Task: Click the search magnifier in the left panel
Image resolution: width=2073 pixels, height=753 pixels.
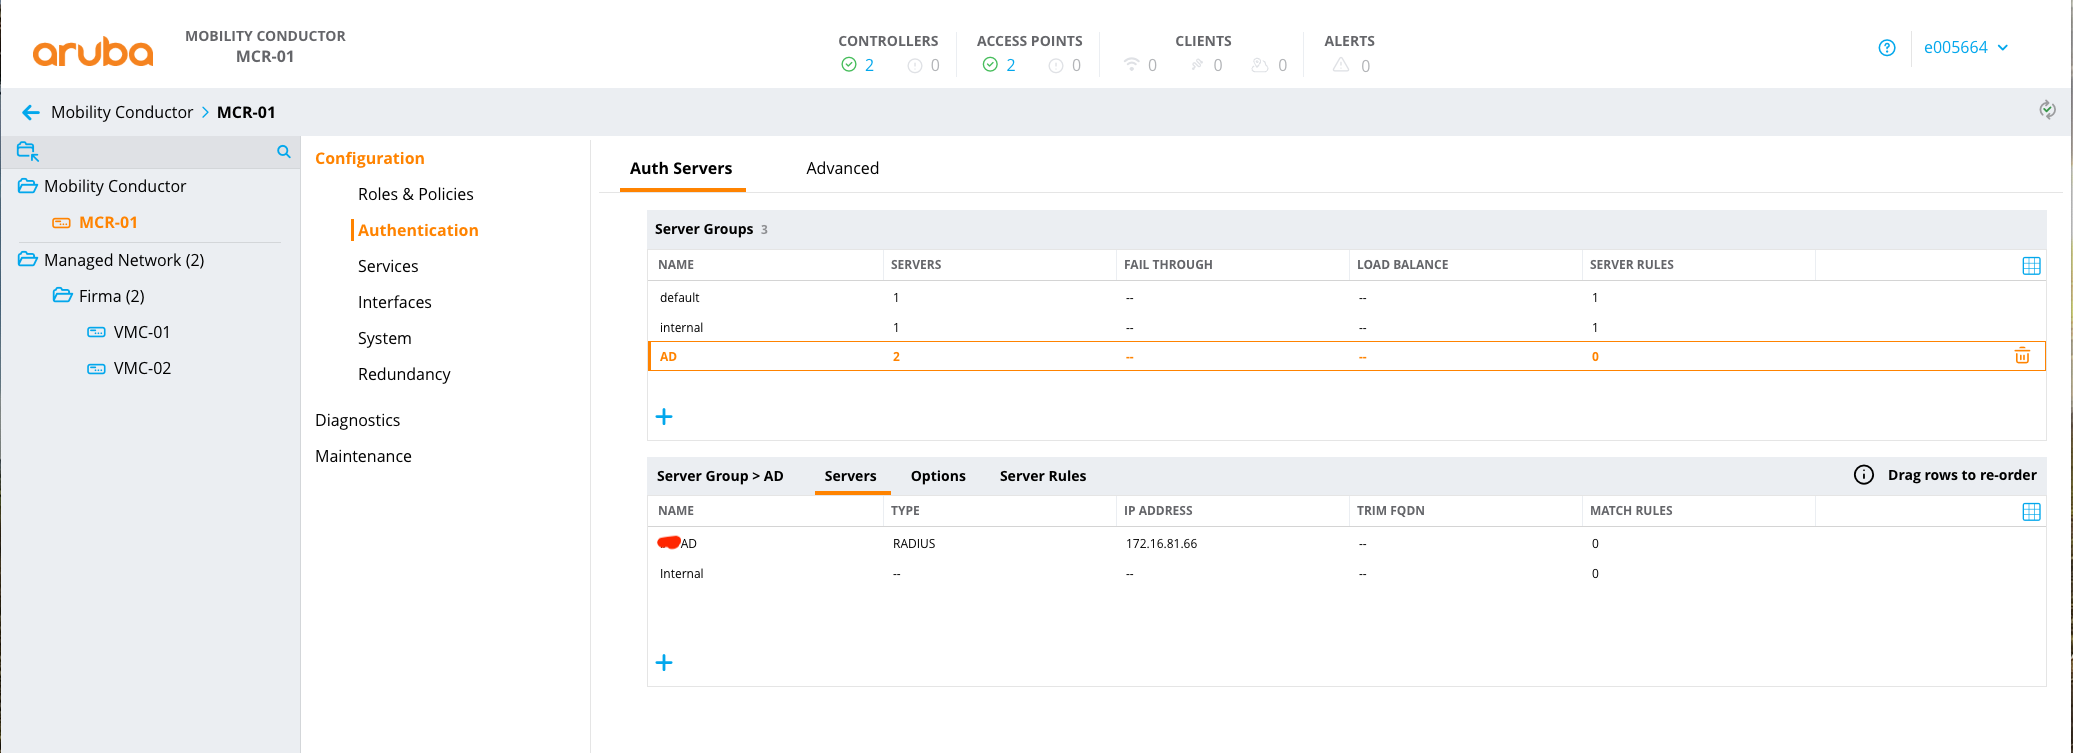Action: pyautogui.click(x=284, y=152)
